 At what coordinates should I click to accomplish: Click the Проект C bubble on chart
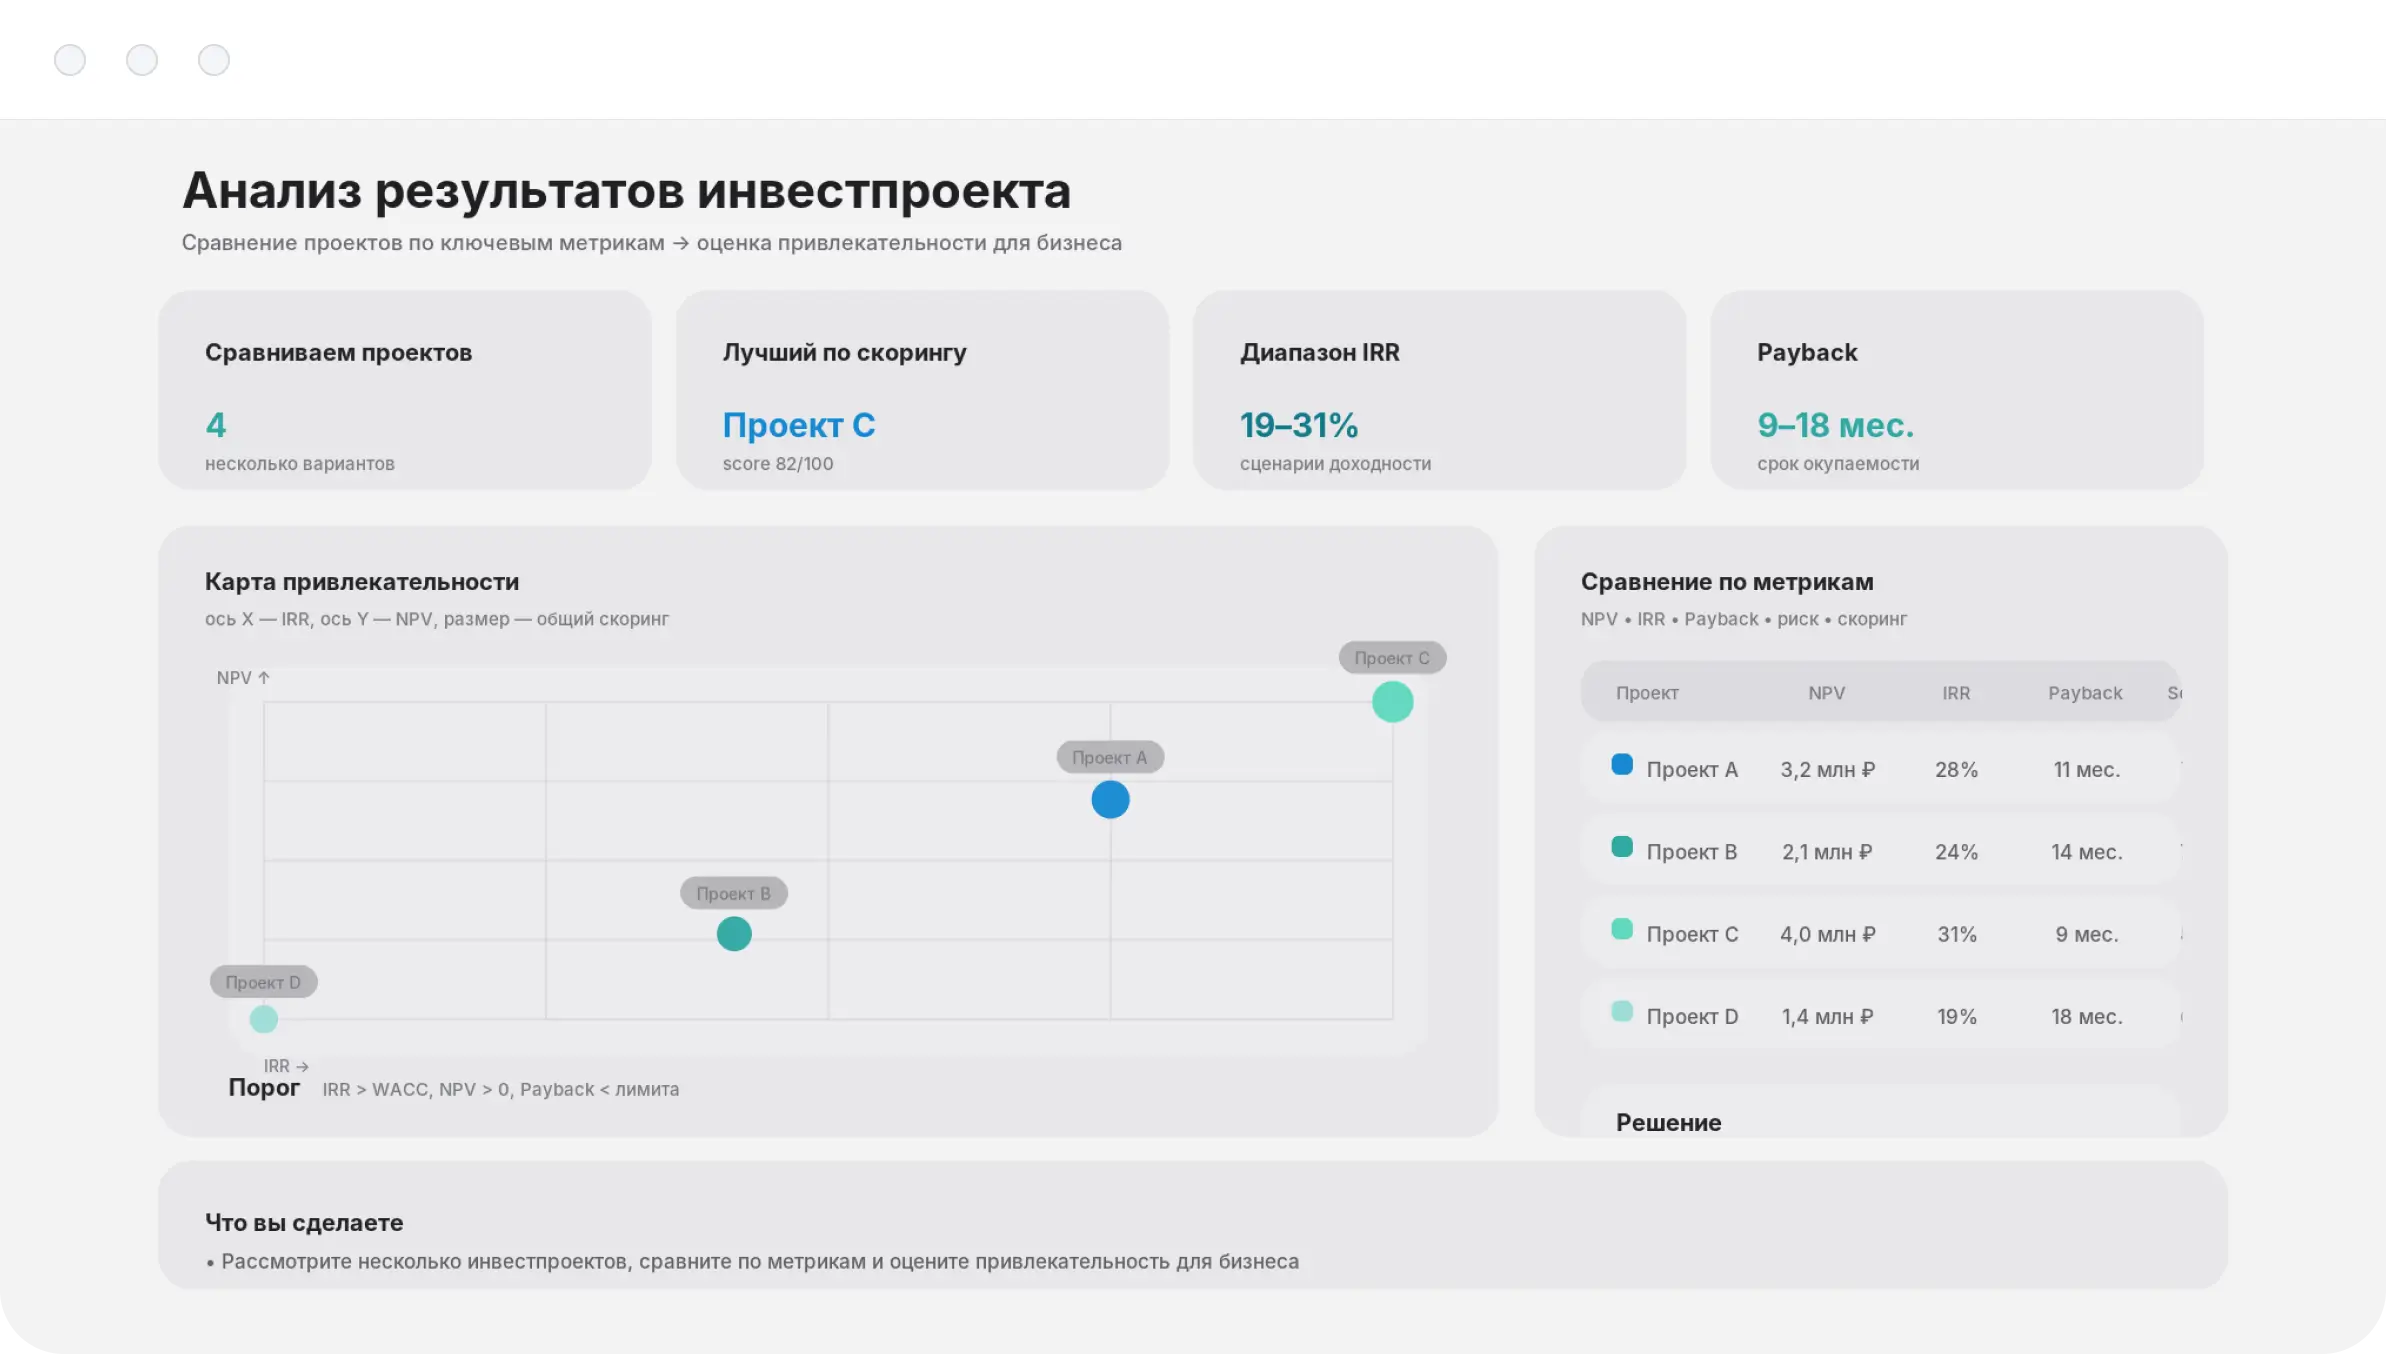coord(1392,702)
